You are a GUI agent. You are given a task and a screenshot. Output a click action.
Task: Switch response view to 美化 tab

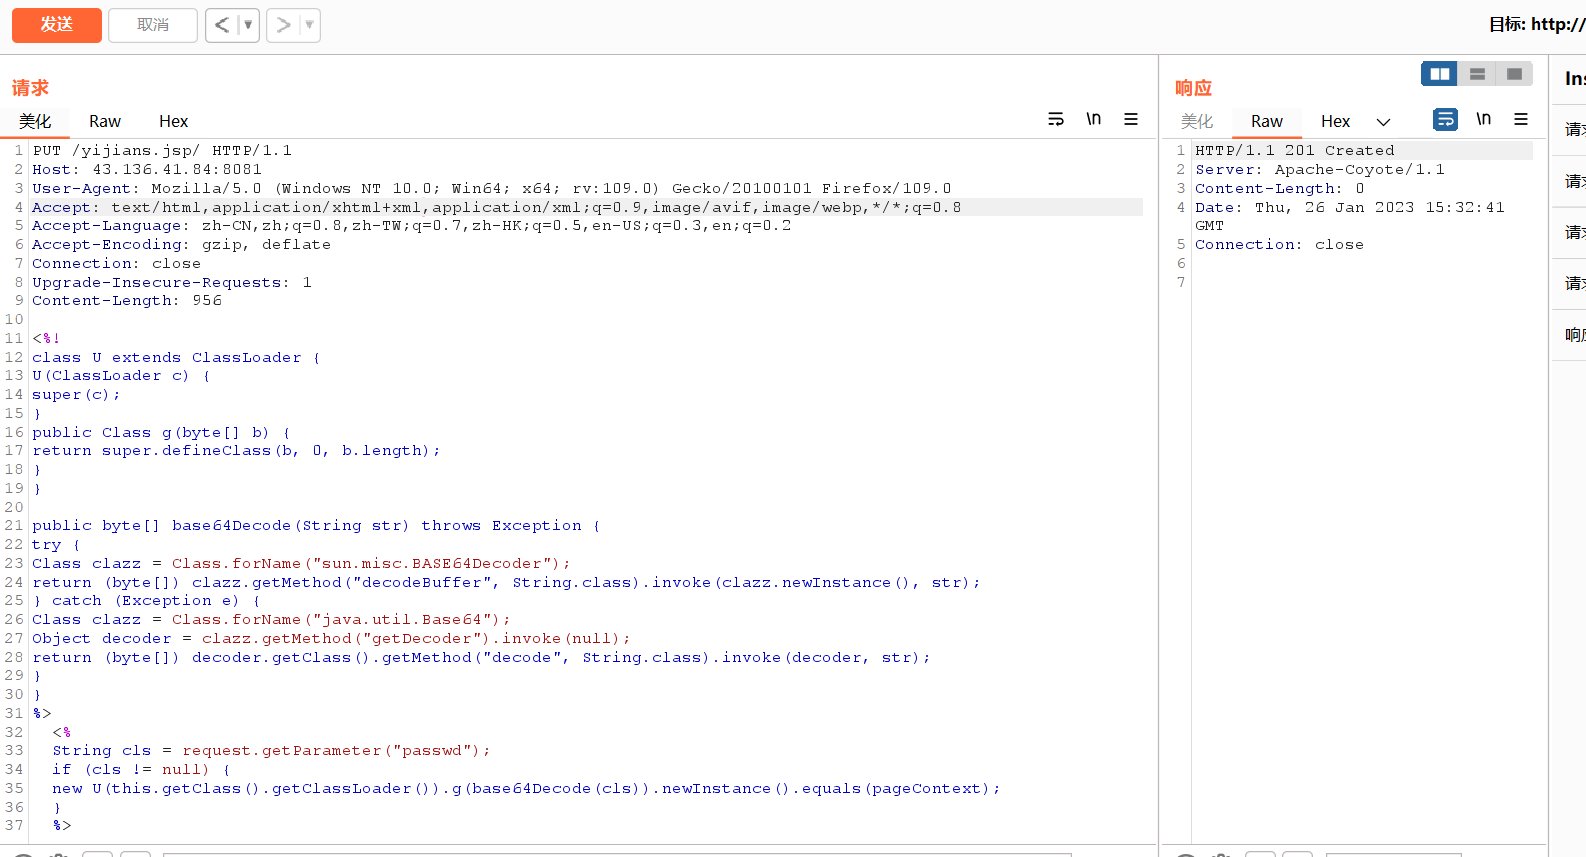[x=1197, y=121]
